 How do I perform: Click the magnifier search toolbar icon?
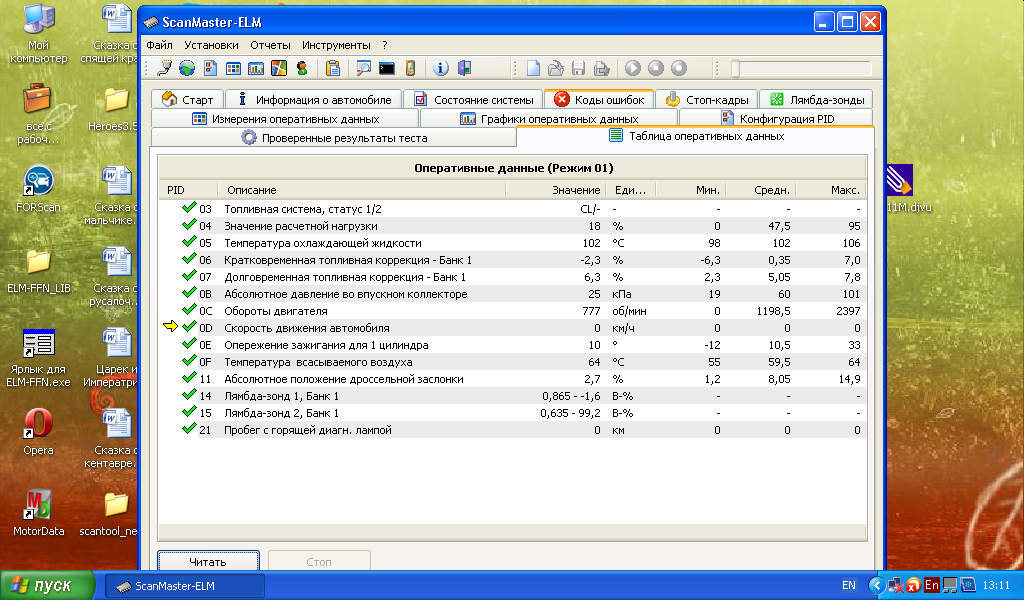point(364,68)
